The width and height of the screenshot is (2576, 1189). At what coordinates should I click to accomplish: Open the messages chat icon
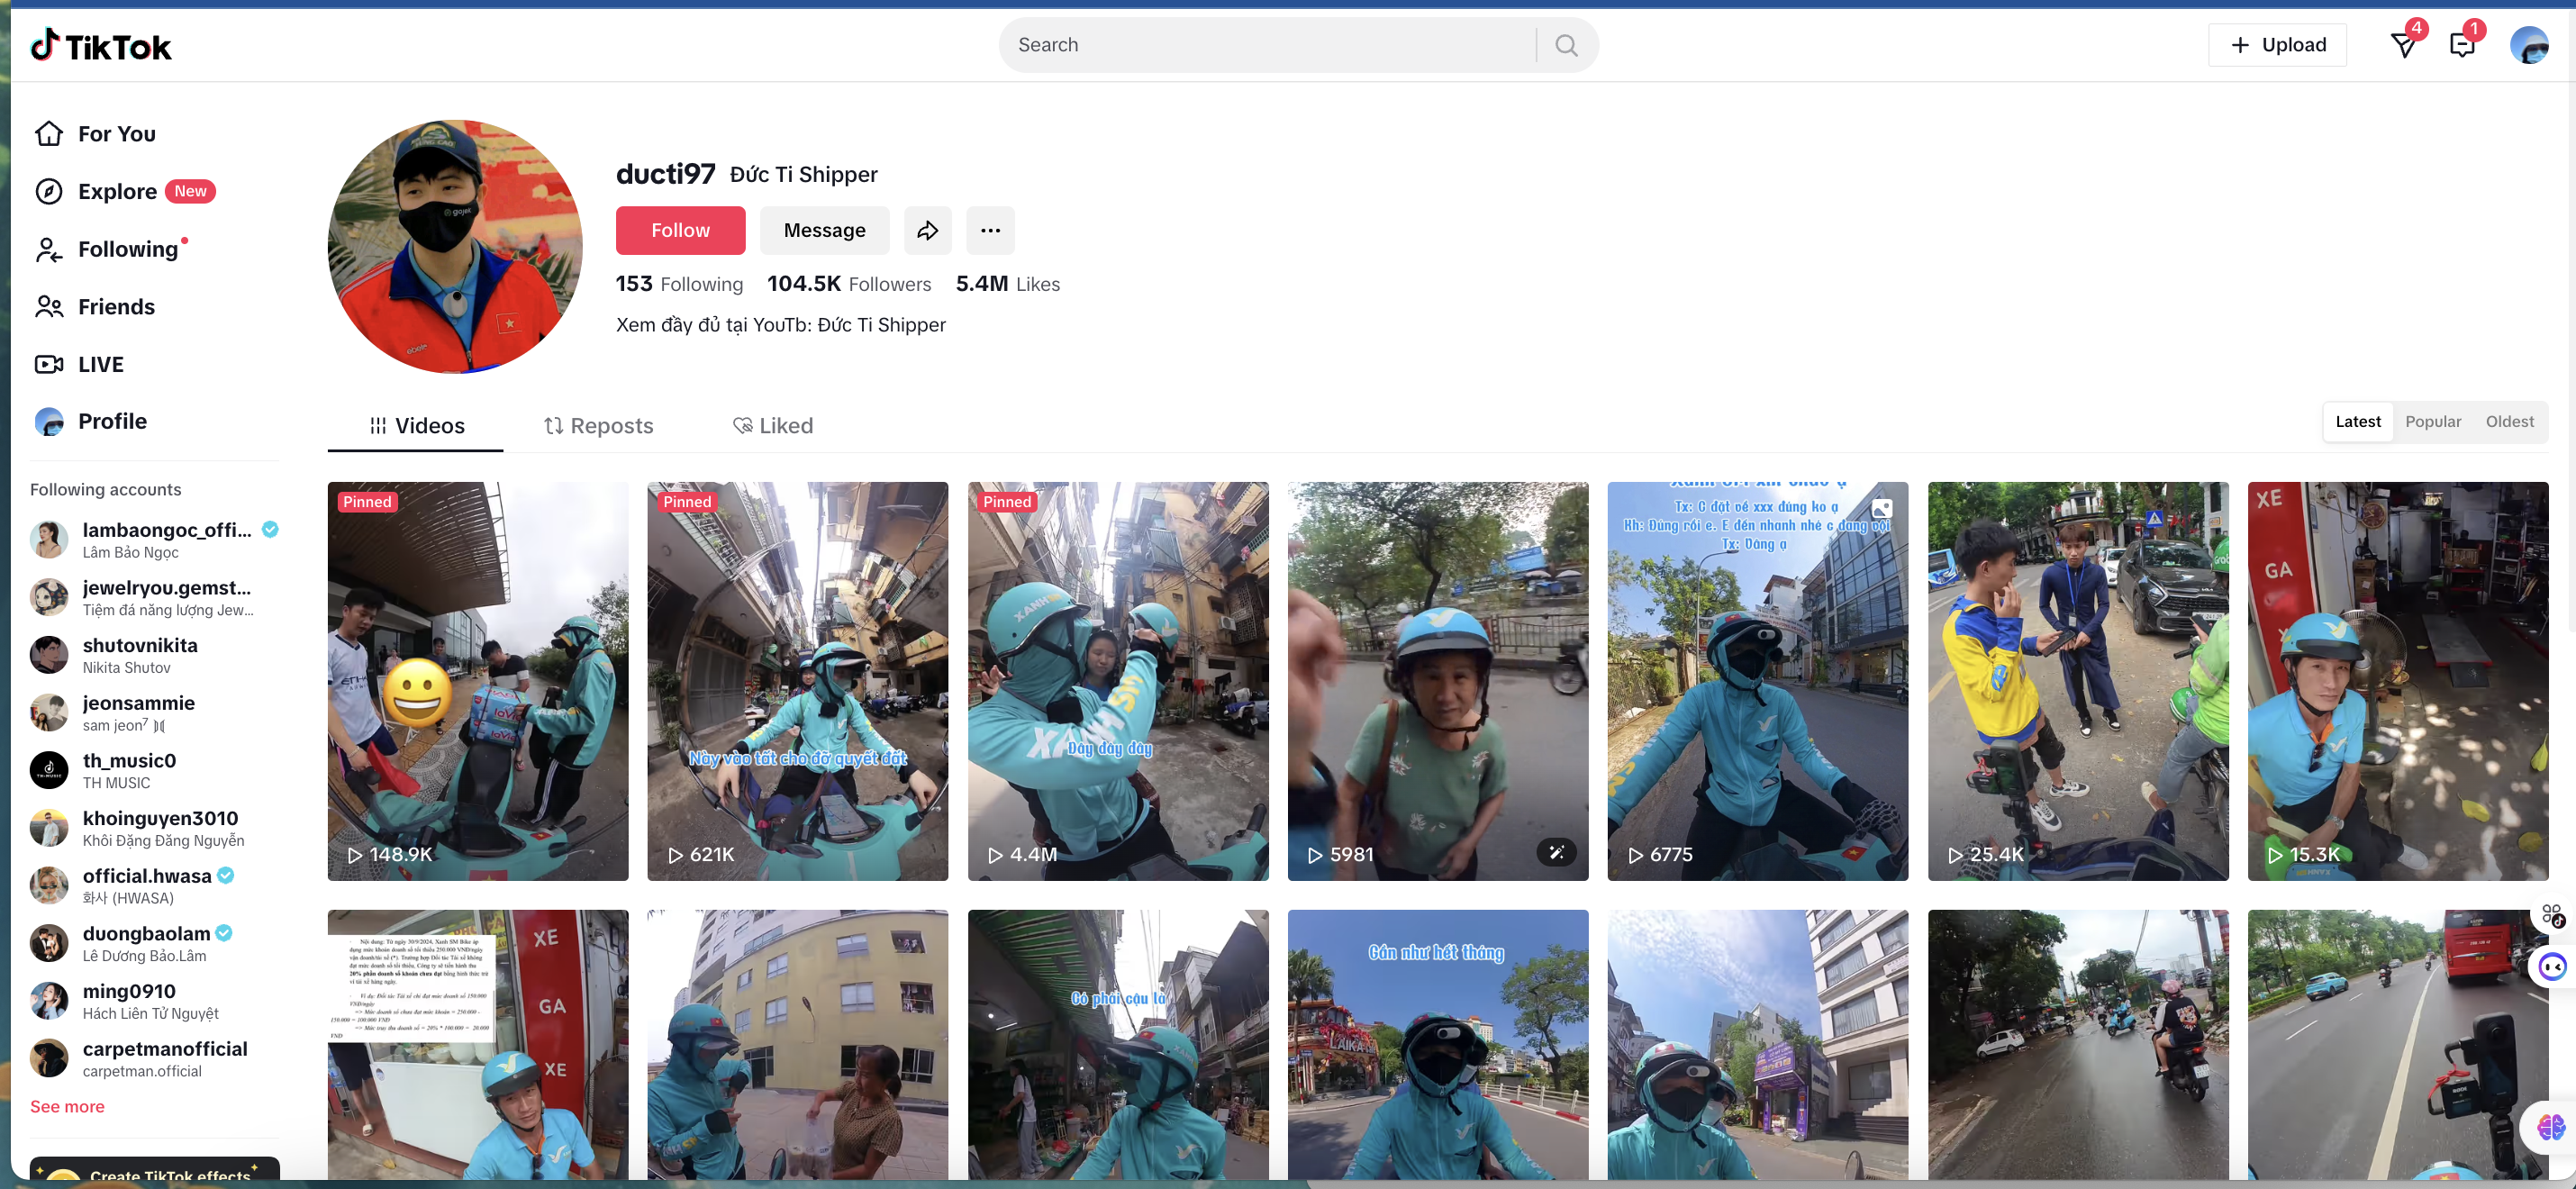pyautogui.click(x=2462, y=44)
